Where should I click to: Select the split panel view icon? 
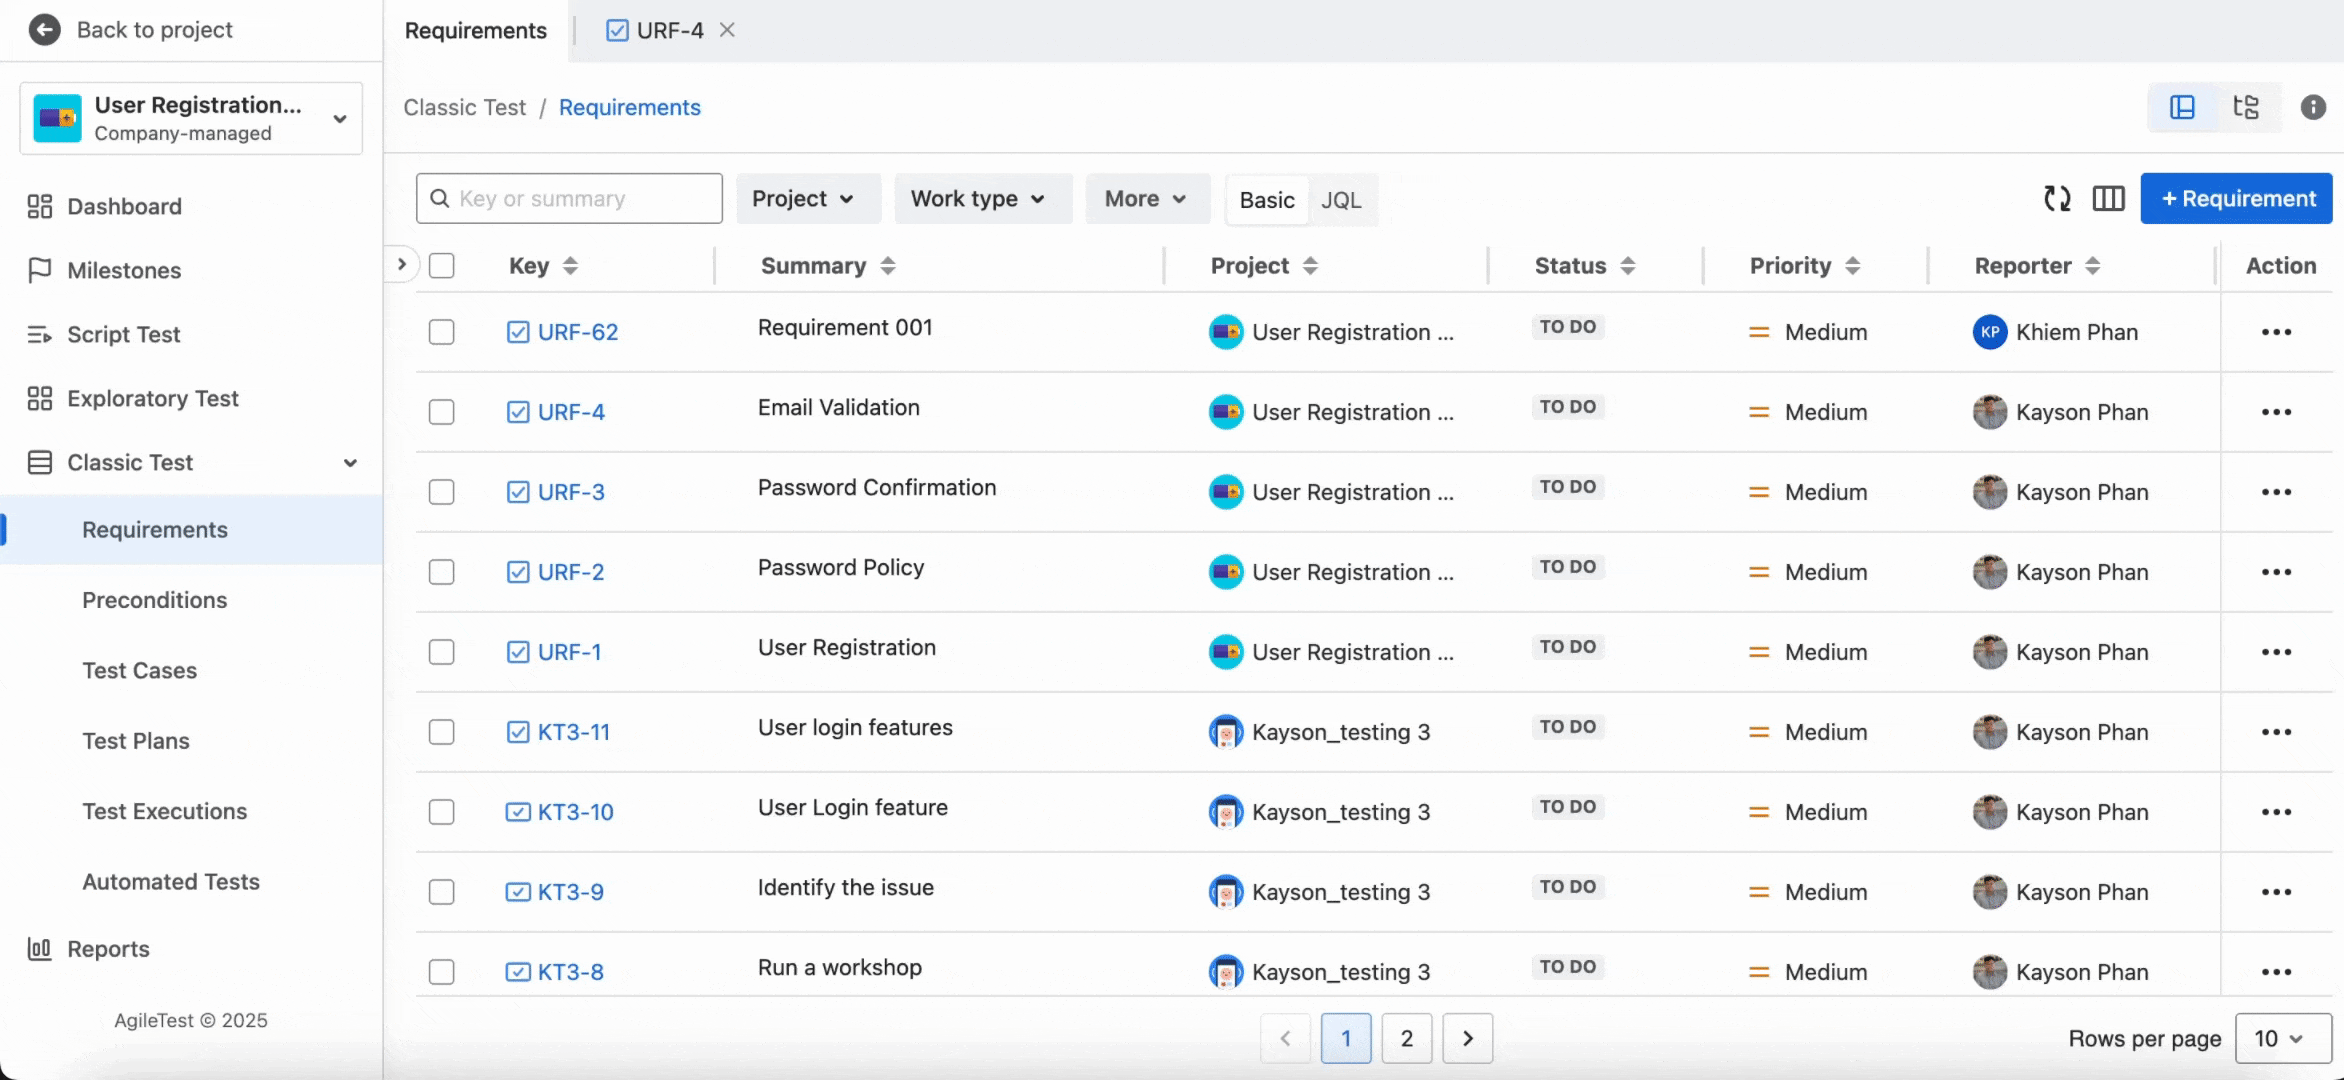click(x=2182, y=106)
